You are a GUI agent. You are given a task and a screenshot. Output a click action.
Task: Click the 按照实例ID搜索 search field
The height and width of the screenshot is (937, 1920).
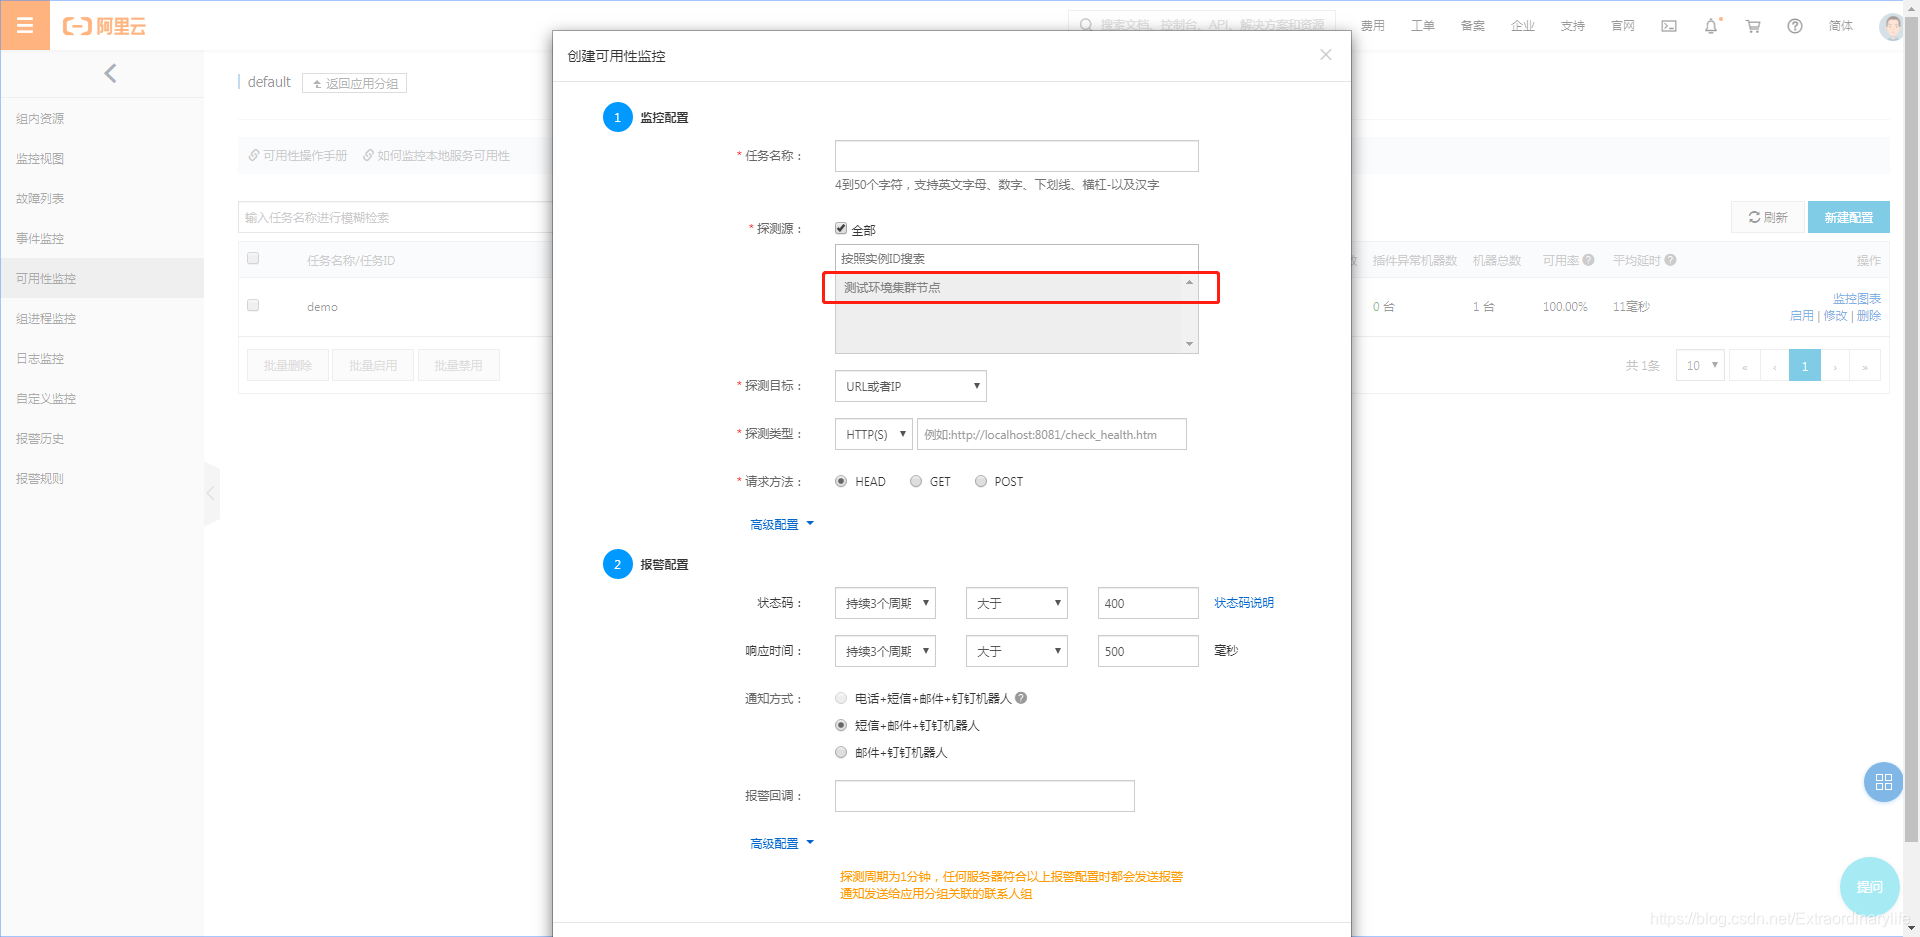pyautogui.click(x=1016, y=258)
